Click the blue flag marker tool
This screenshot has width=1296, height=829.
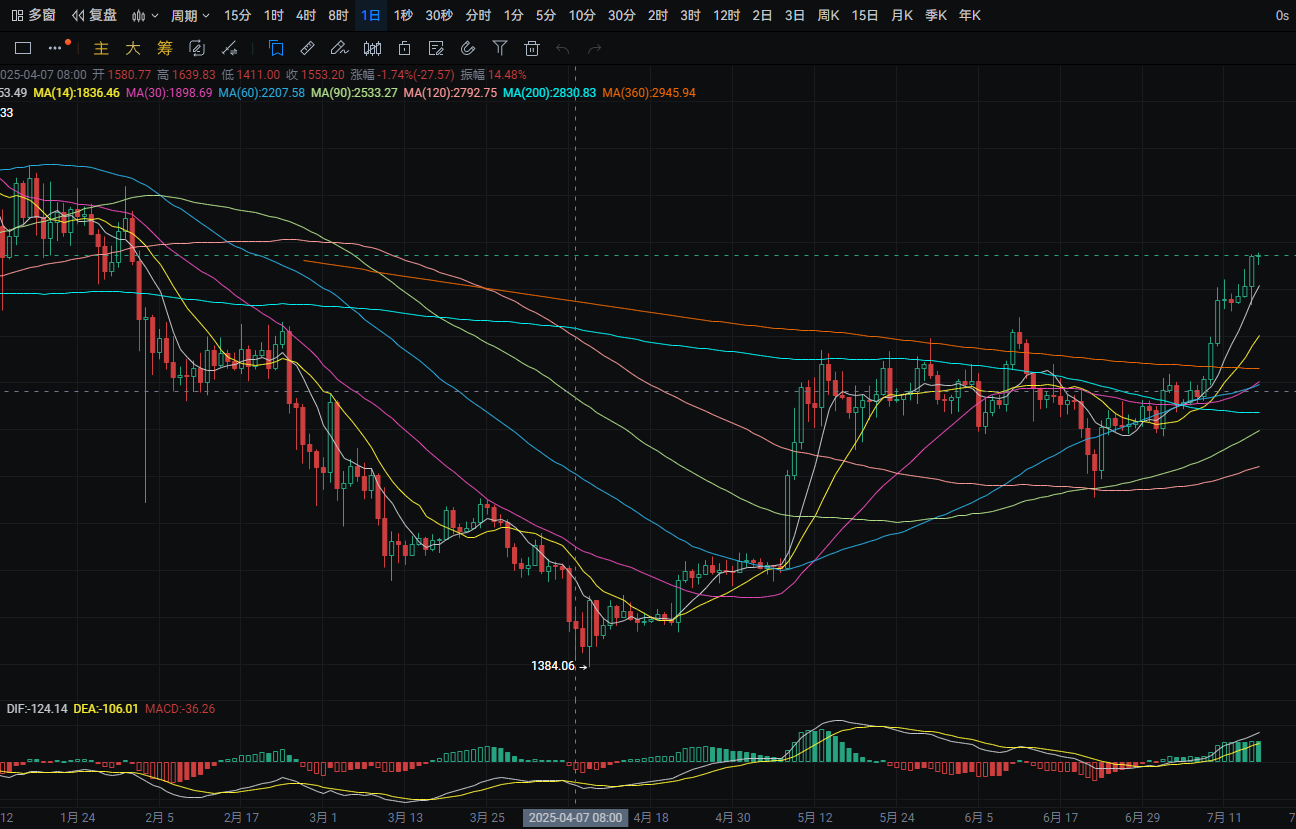(x=276, y=47)
